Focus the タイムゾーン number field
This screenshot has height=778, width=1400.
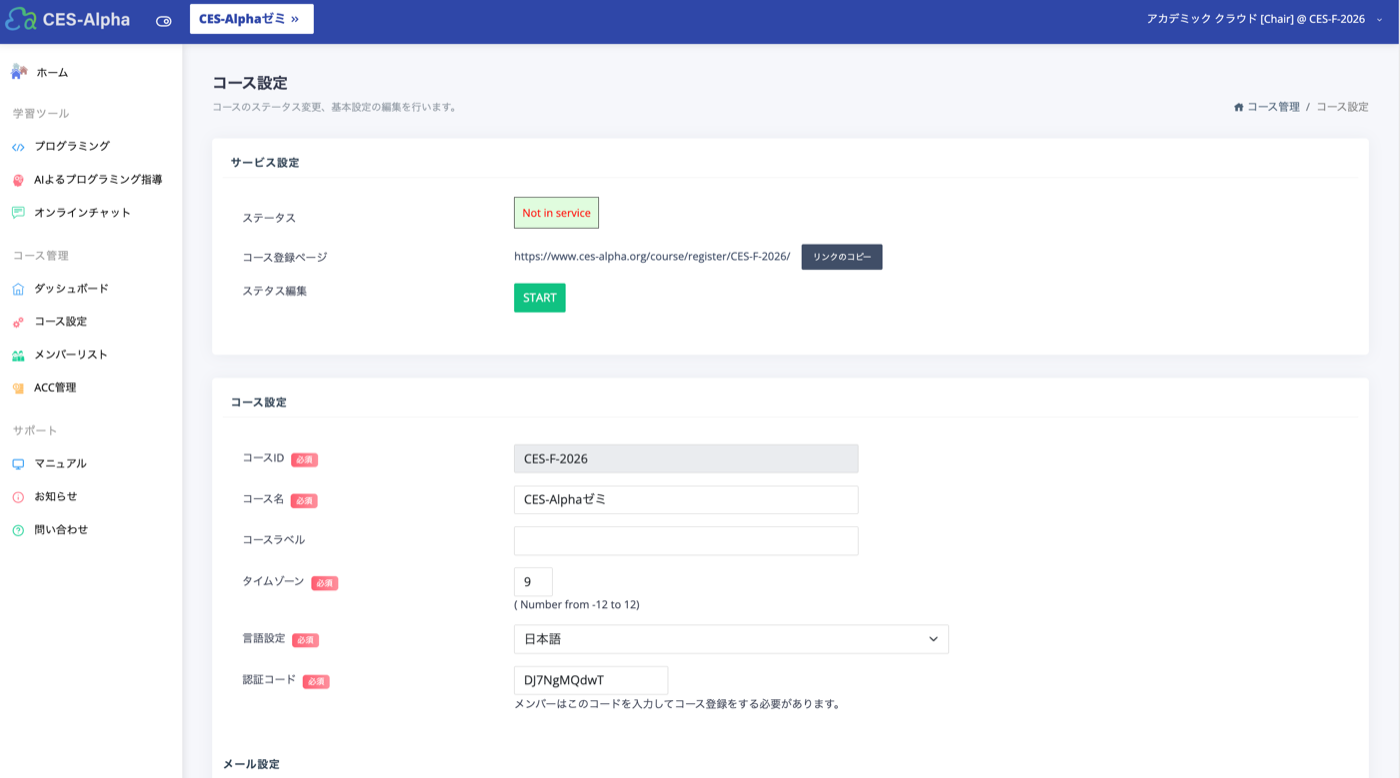pos(533,582)
